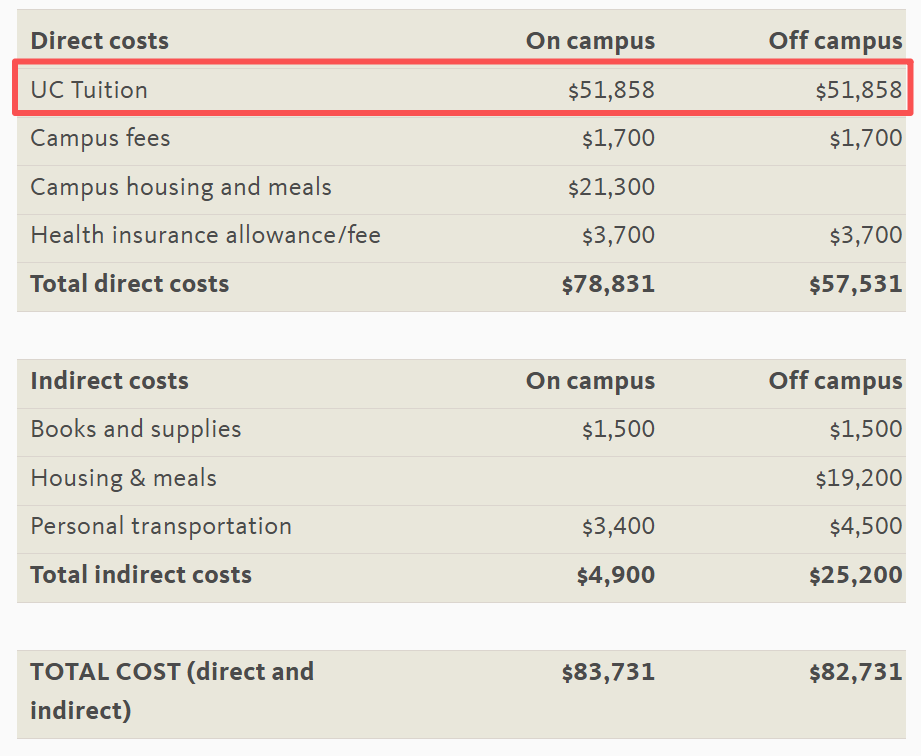Click the "Total indirect costs" row label
921x756 pixels.
click(141, 575)
